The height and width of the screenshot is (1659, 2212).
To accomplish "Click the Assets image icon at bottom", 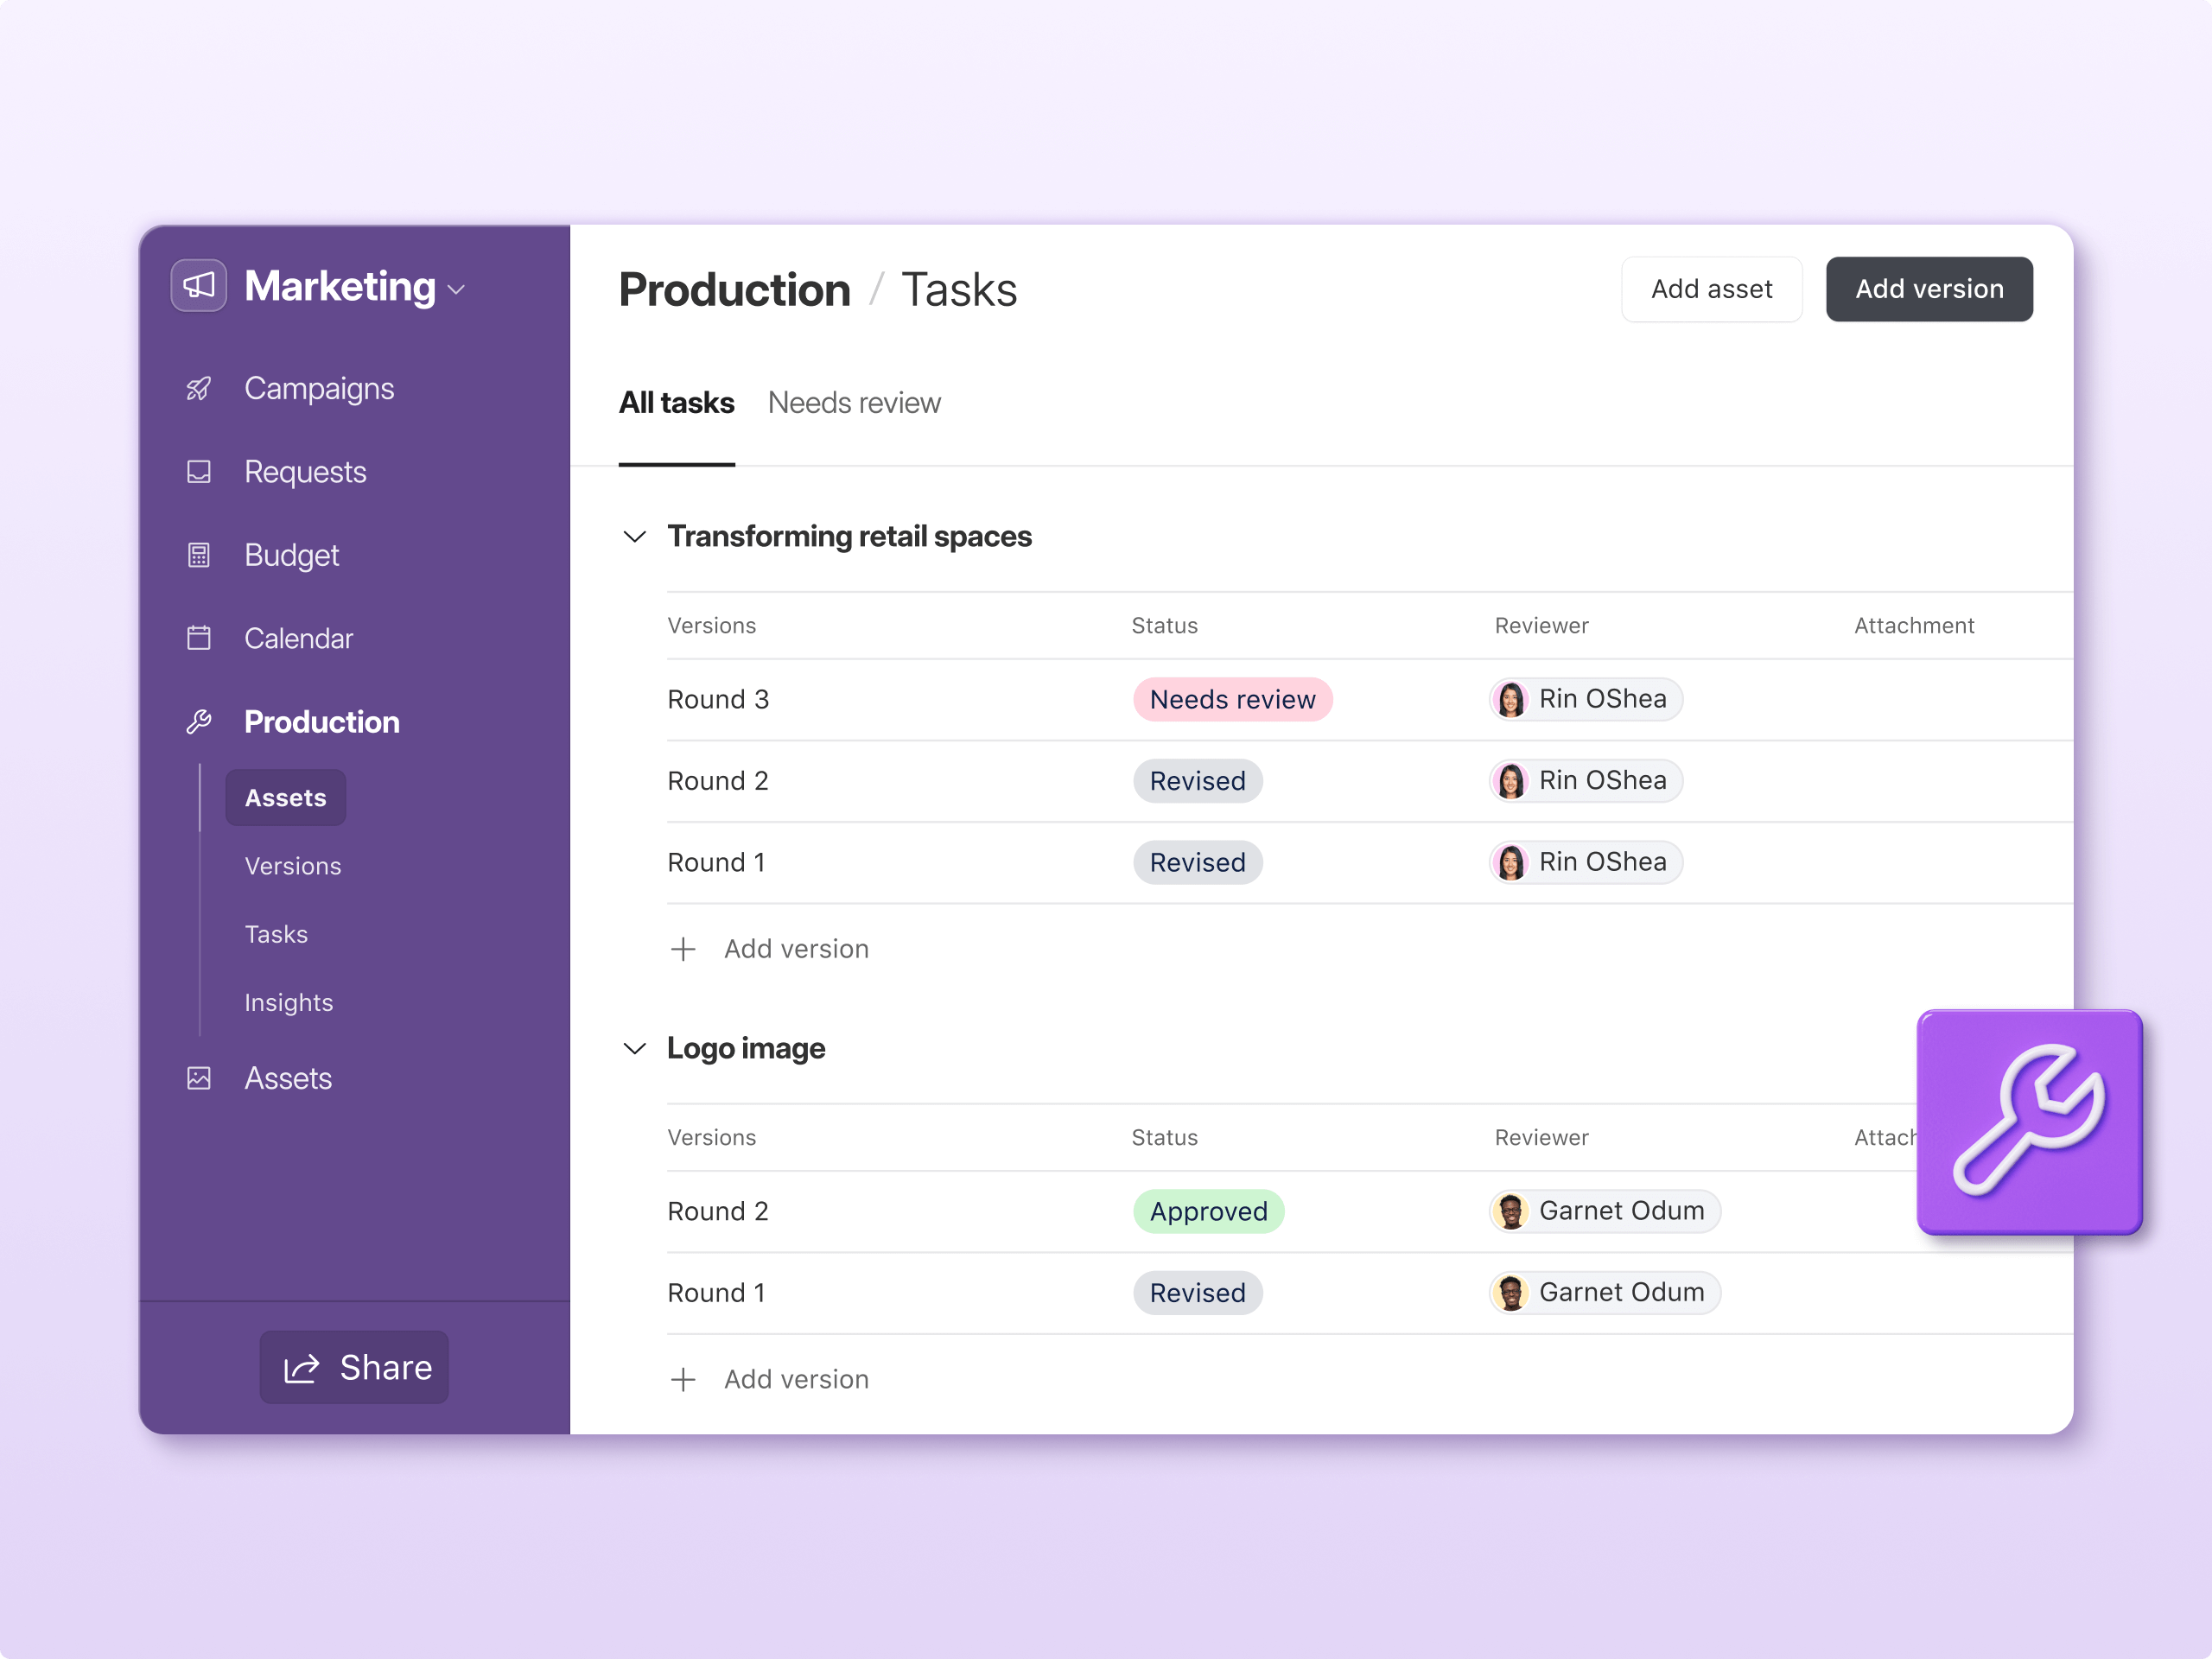I will (198, 1078).
